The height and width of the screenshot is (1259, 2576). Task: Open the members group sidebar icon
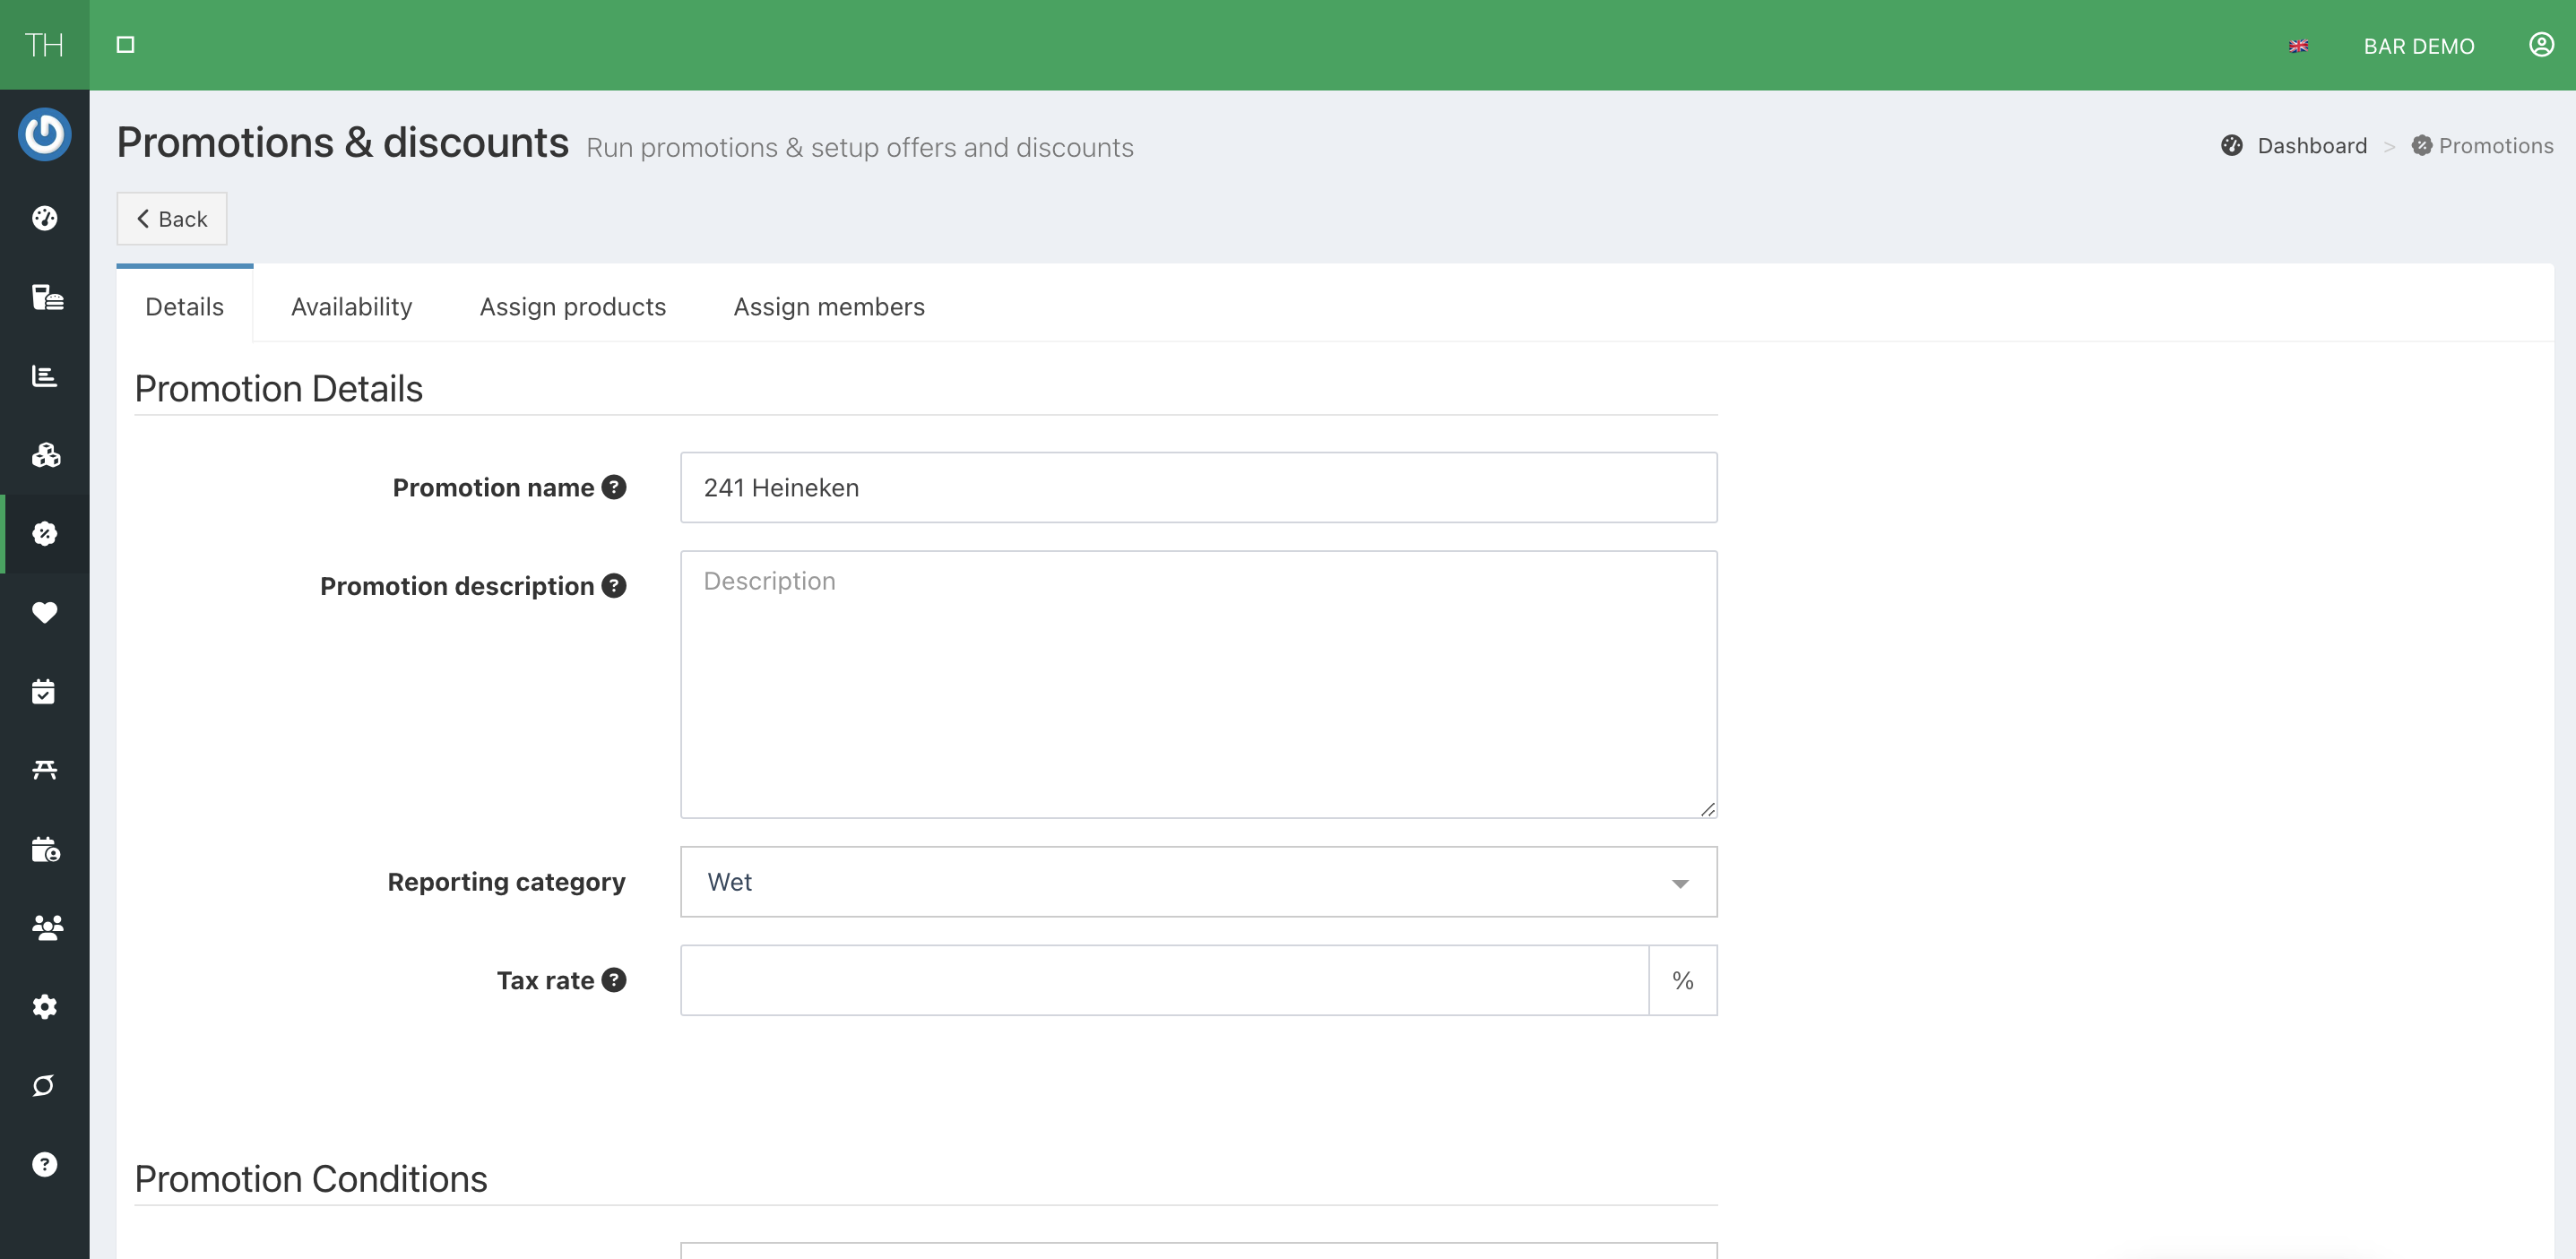tap(46, 927)
